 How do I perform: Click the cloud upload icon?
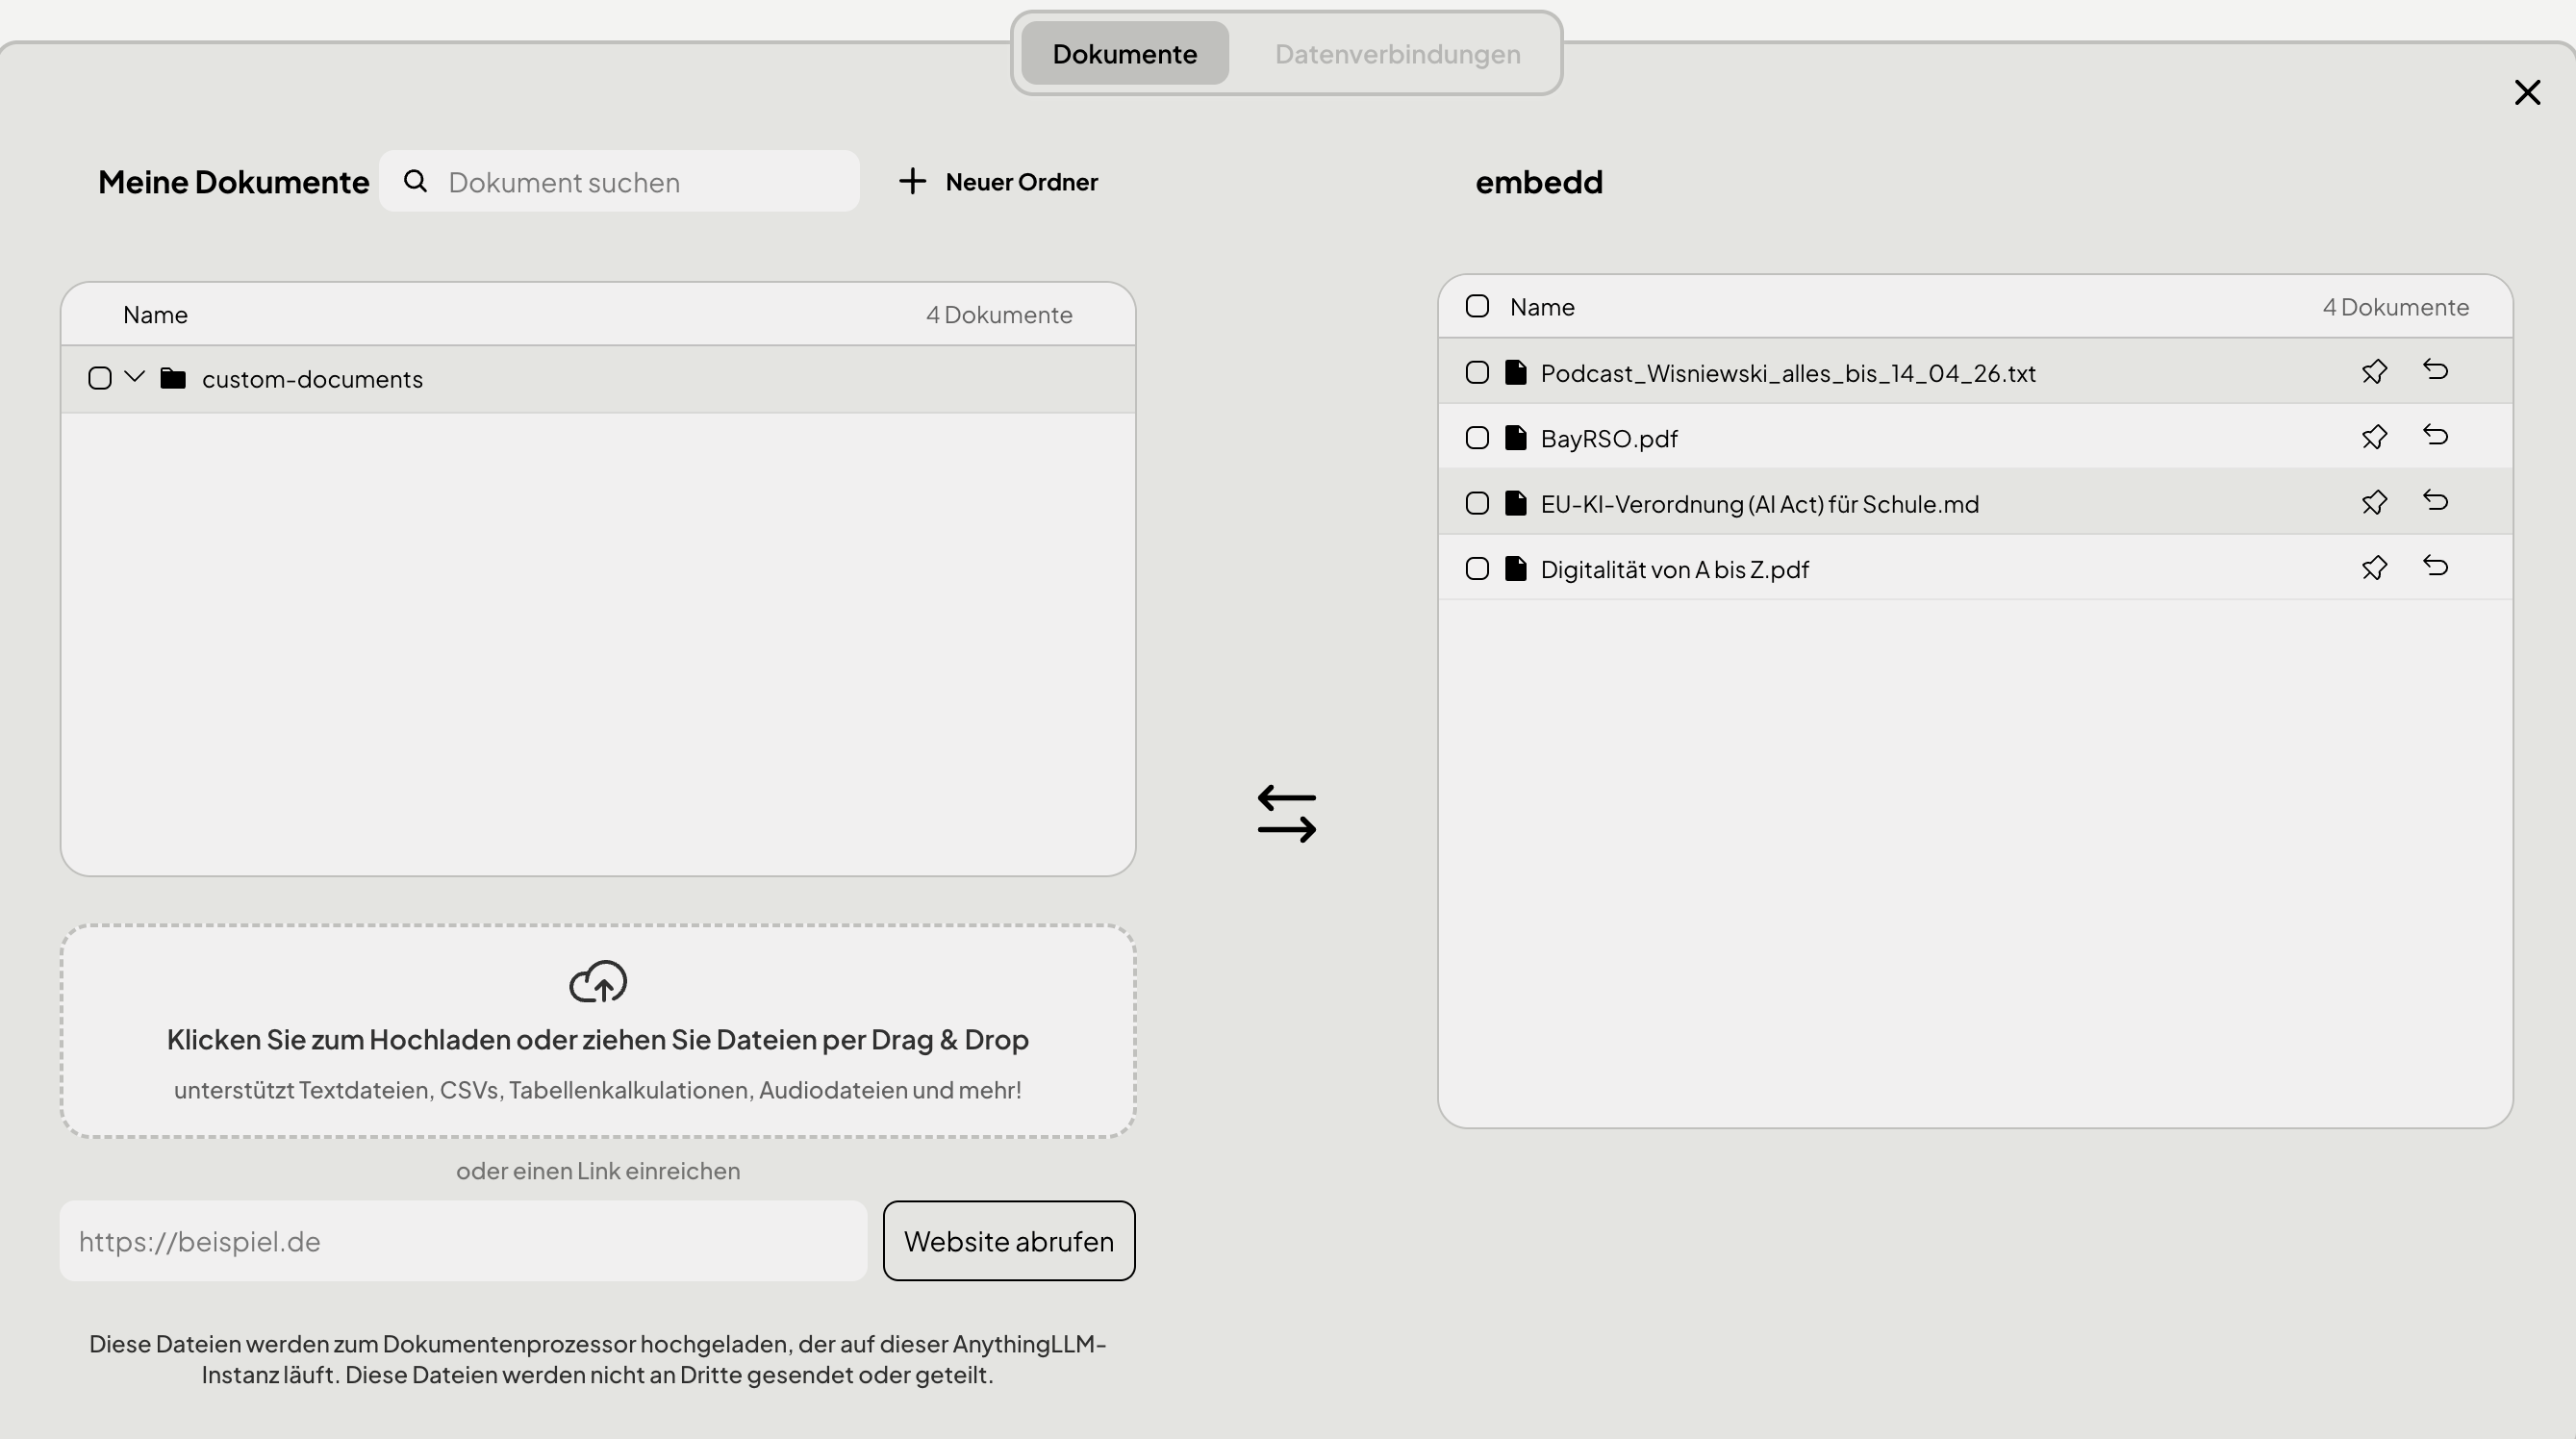(598, 982)
